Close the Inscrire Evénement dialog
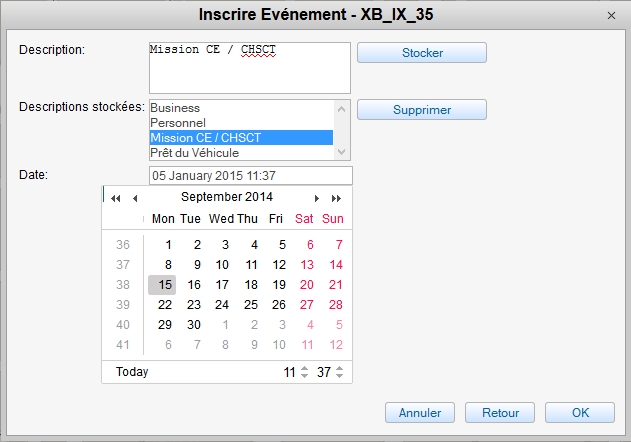The height and width of the screenshot is (442, 631). coord(611,15)
